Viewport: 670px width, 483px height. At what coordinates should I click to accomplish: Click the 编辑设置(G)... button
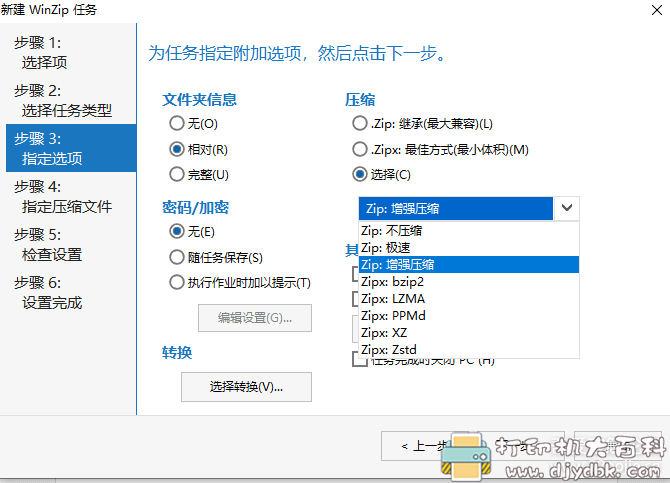click(255, 318)
